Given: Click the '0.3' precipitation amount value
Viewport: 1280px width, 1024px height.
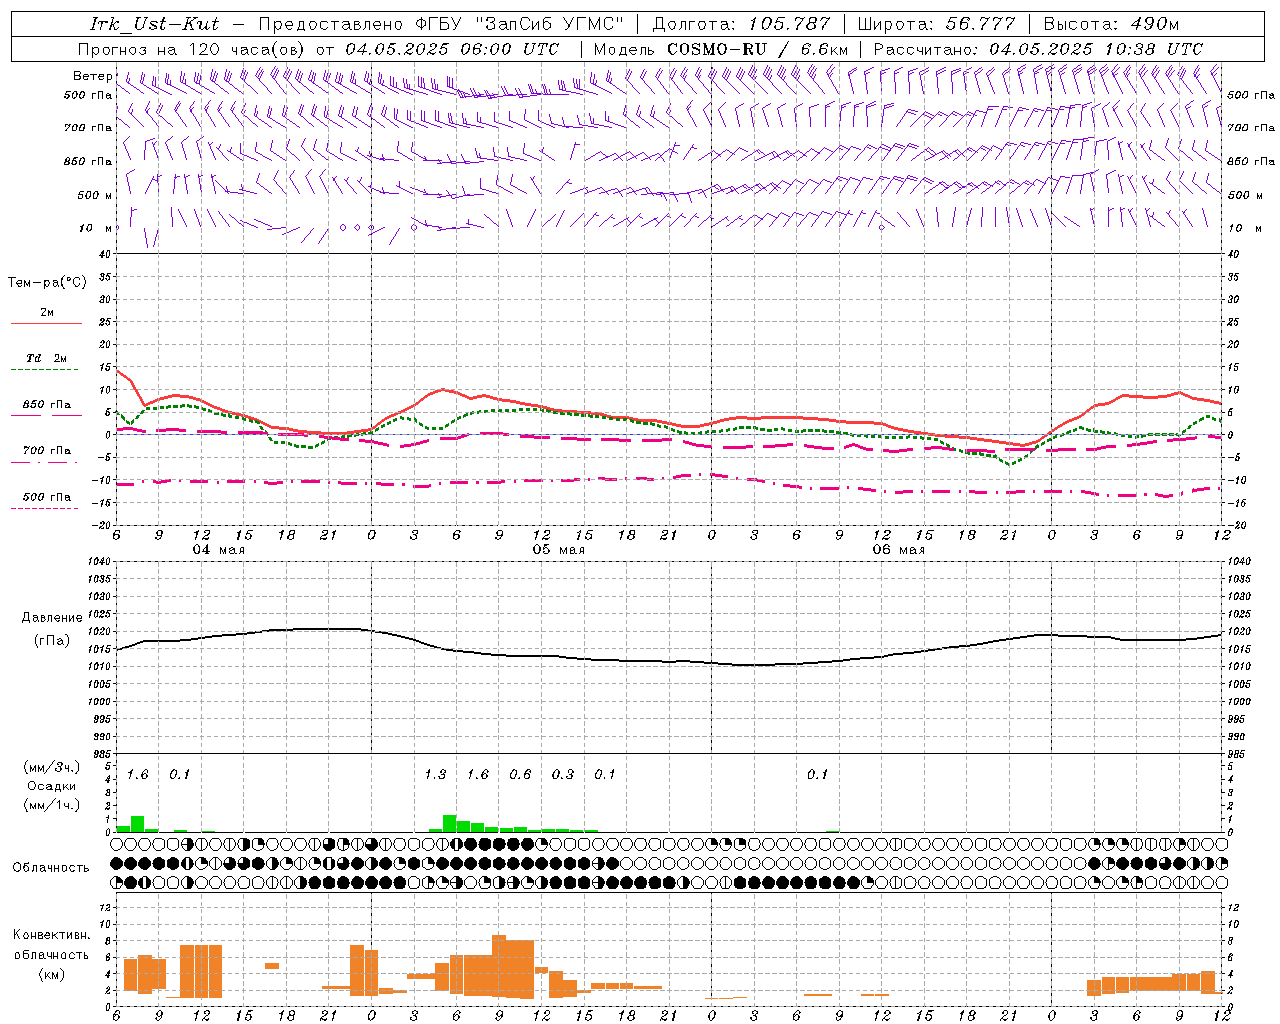Looking at the screenshot, I should [563, 775].
